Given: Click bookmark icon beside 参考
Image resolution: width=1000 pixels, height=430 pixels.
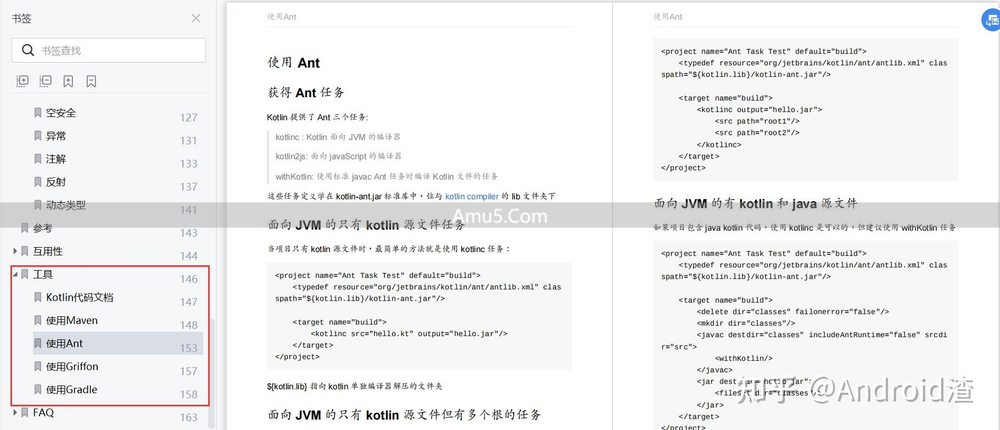Looking at the screenshot, I should pos(25,228).
